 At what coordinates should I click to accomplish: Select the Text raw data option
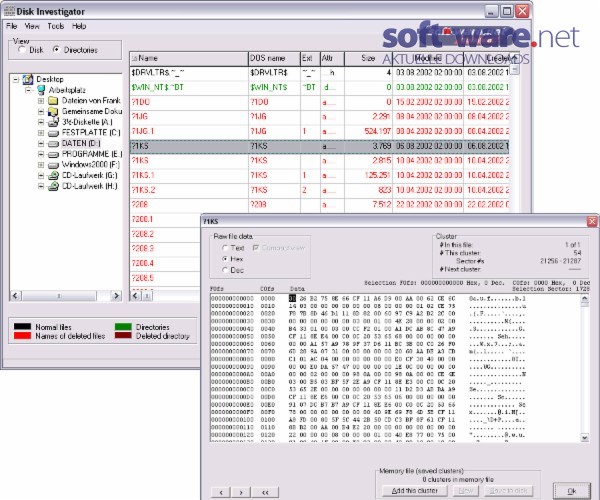point(225,248)
